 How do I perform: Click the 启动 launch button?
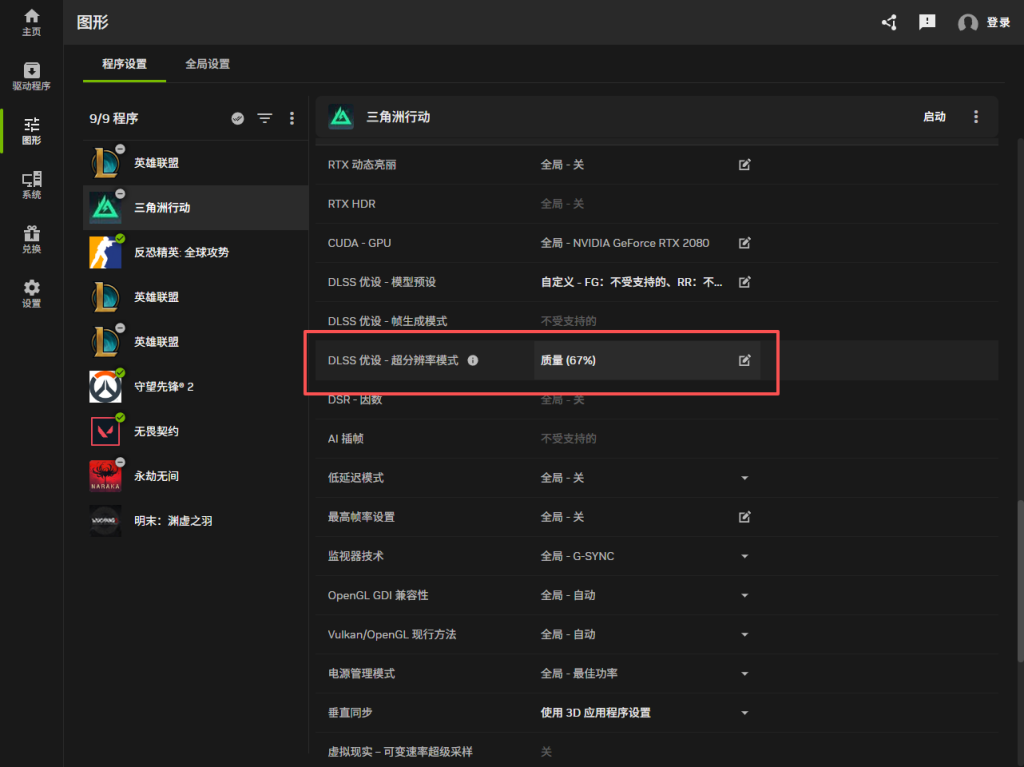coord(934,117)
